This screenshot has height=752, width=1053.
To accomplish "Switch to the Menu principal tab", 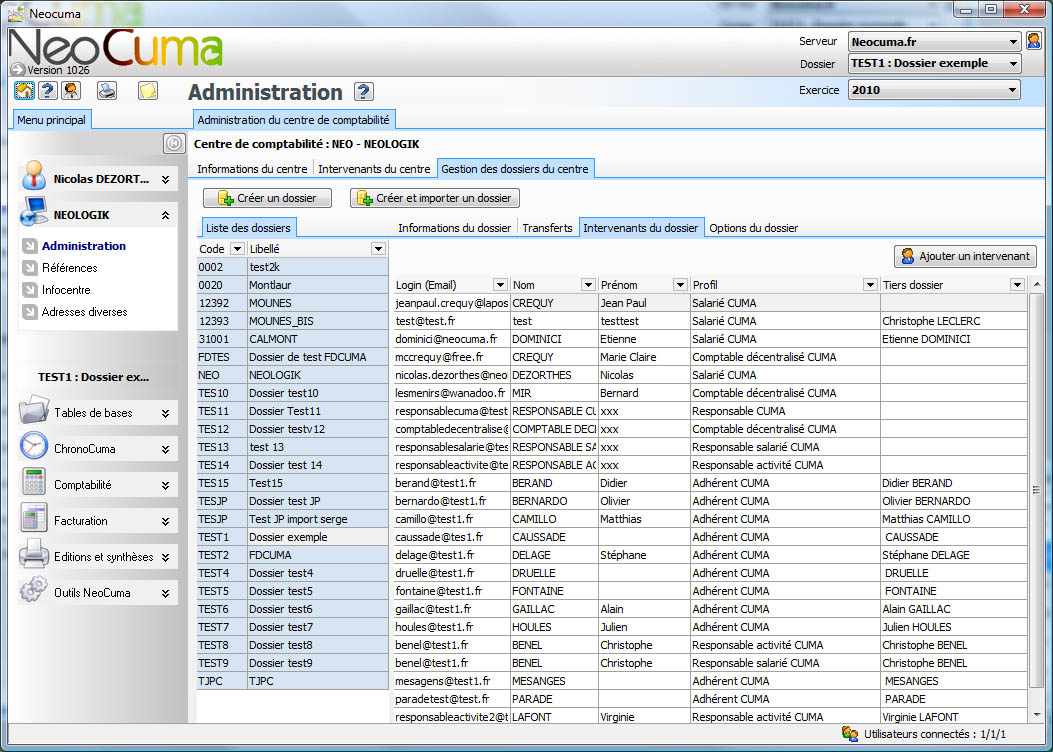I will [52, 120].
